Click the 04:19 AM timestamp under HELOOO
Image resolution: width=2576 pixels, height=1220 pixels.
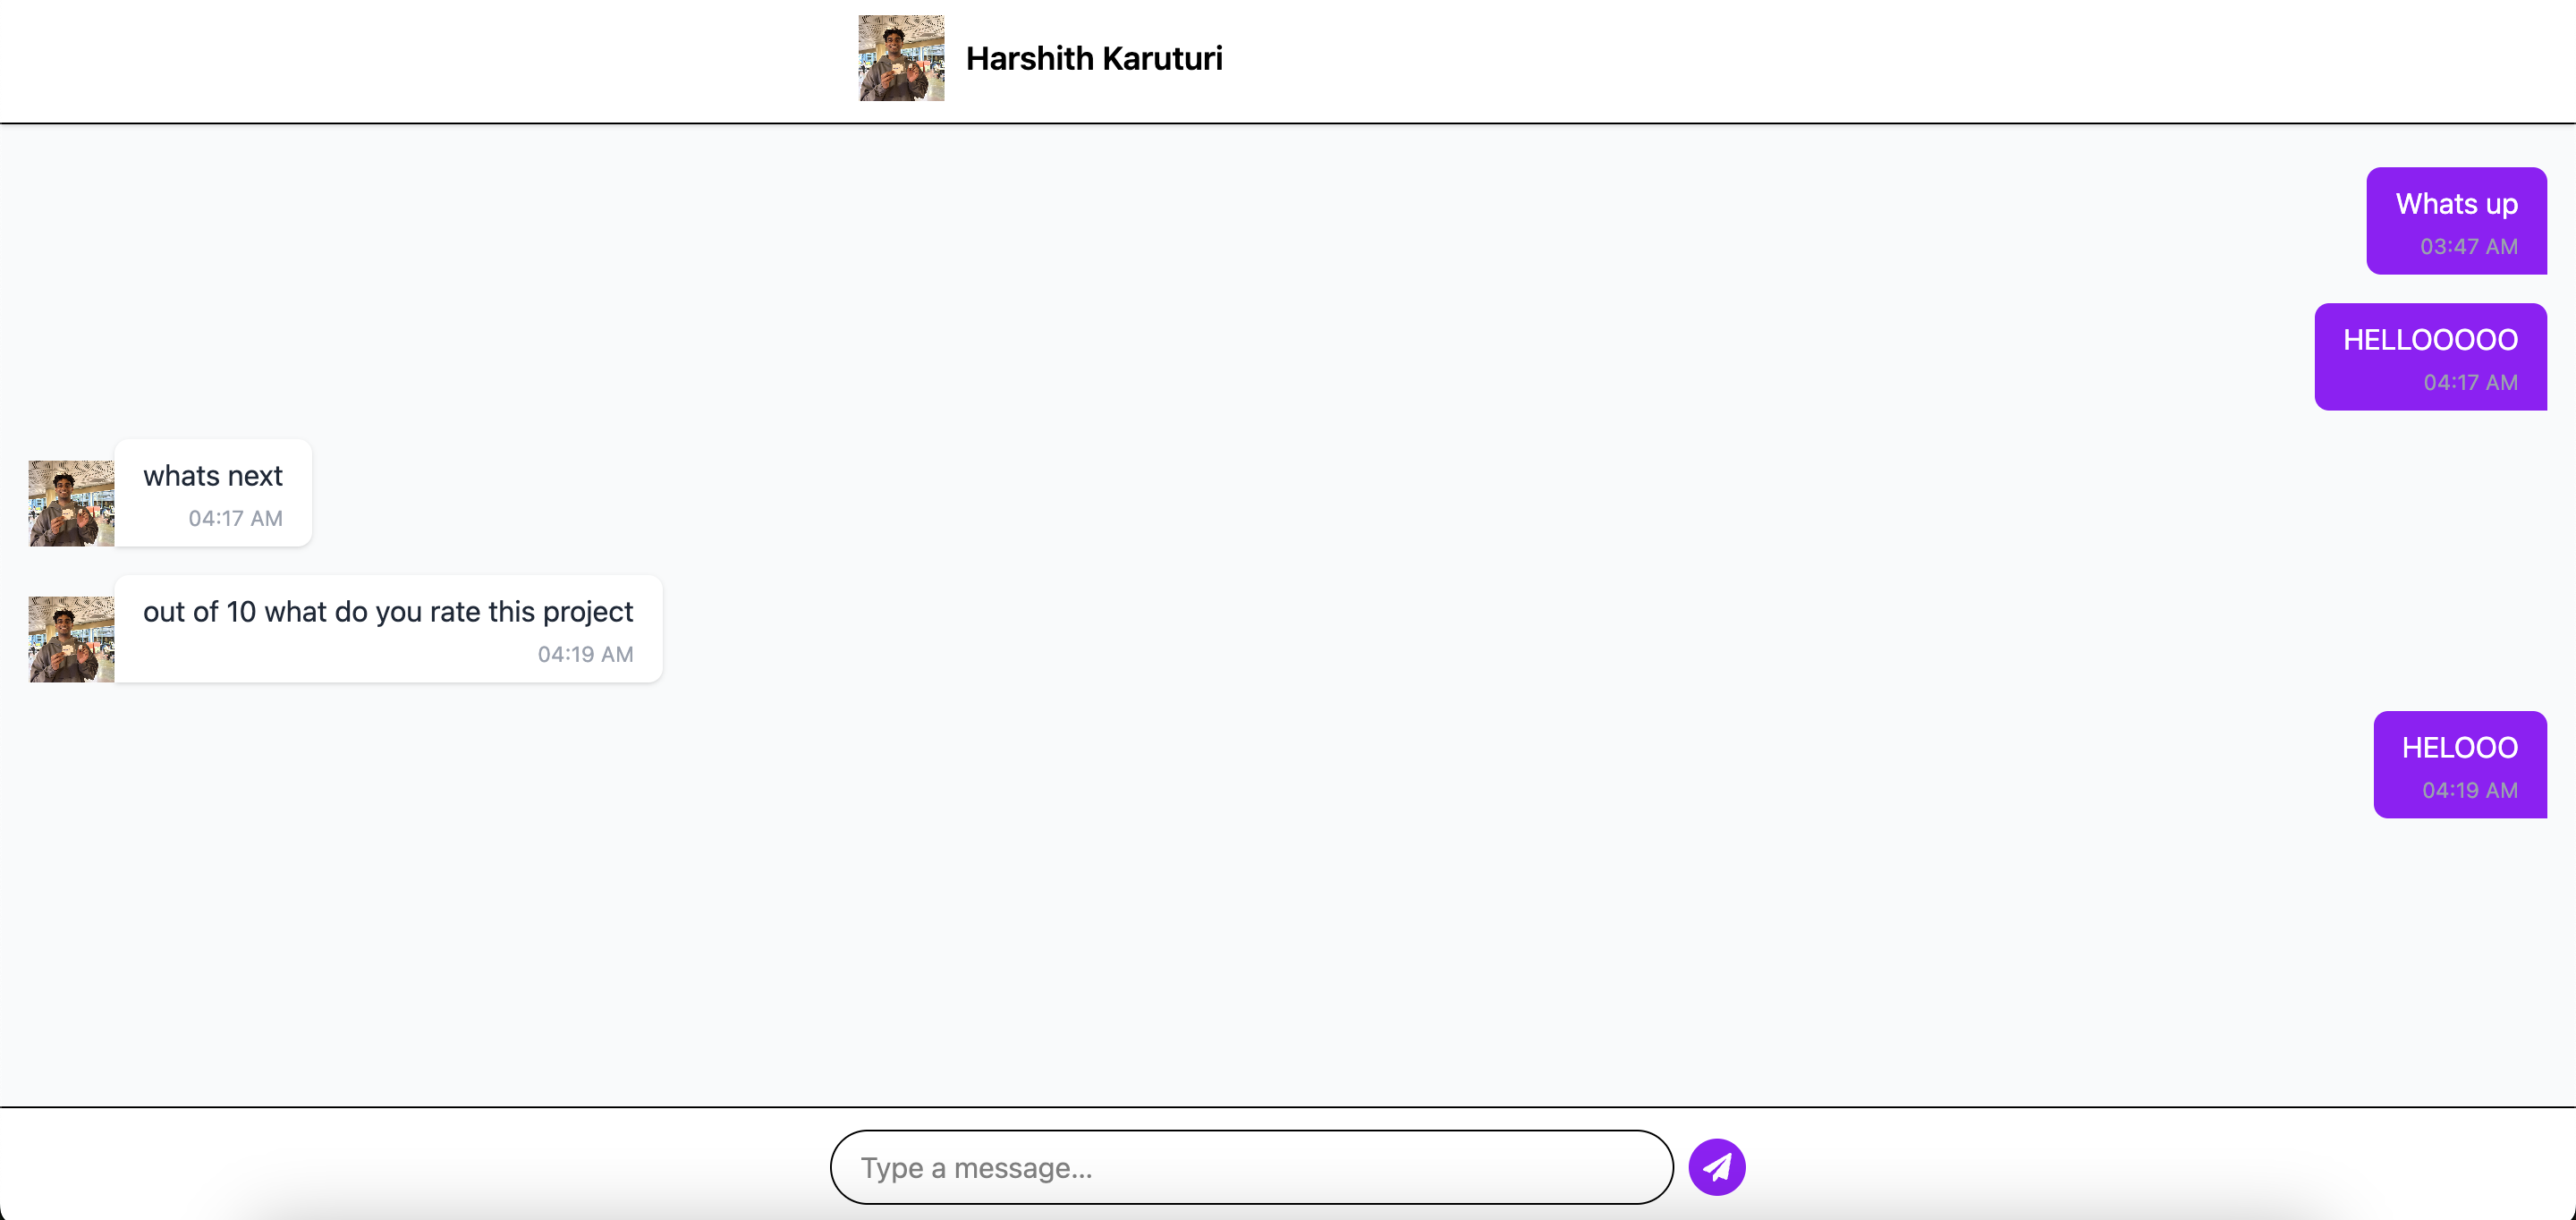click(2469, 790)
